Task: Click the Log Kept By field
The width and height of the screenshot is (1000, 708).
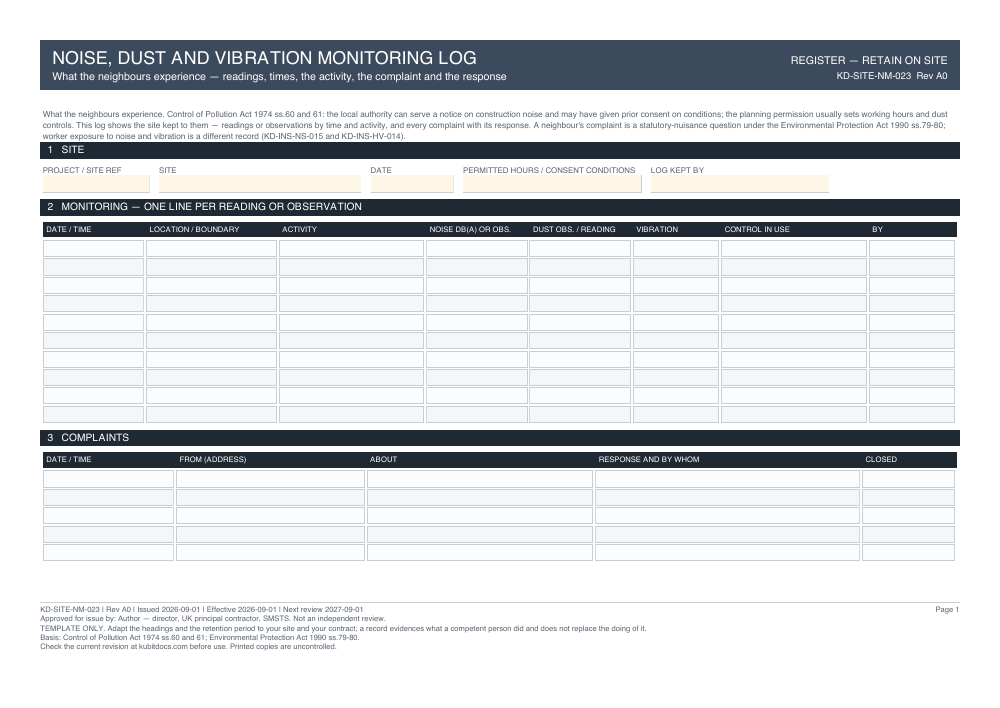Action: click(x=740, y=184)
